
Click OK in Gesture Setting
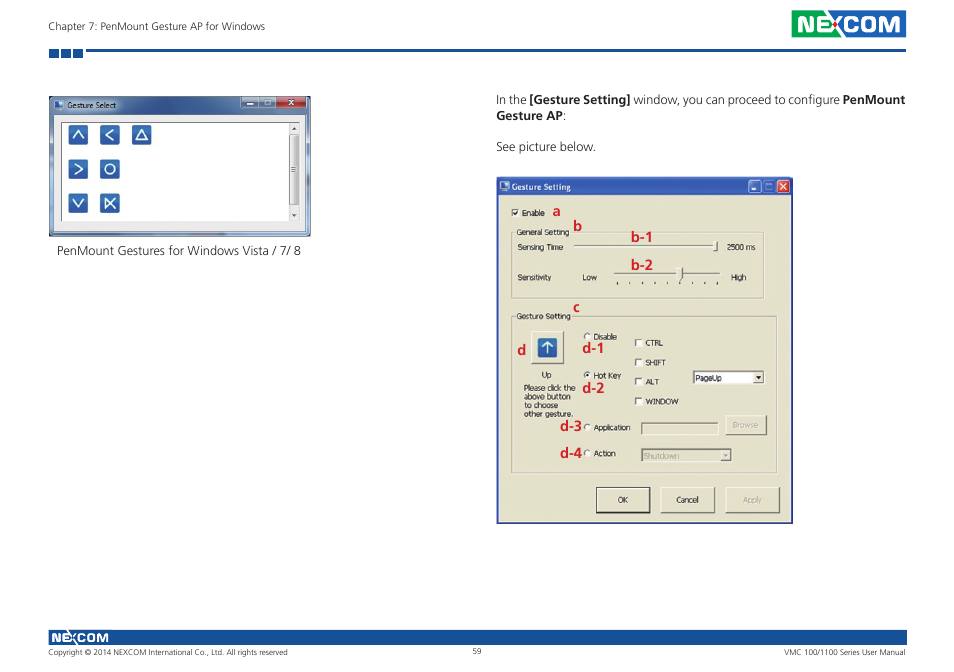(623, 500)
